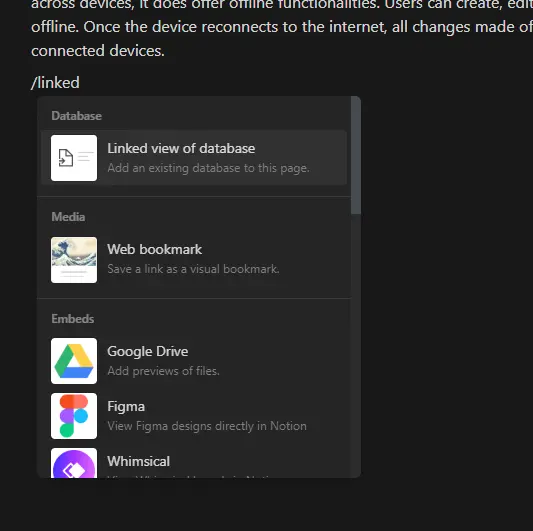Click the slash command menu scrollbar
The image size is (533, 531).
[x=356, y=156]
